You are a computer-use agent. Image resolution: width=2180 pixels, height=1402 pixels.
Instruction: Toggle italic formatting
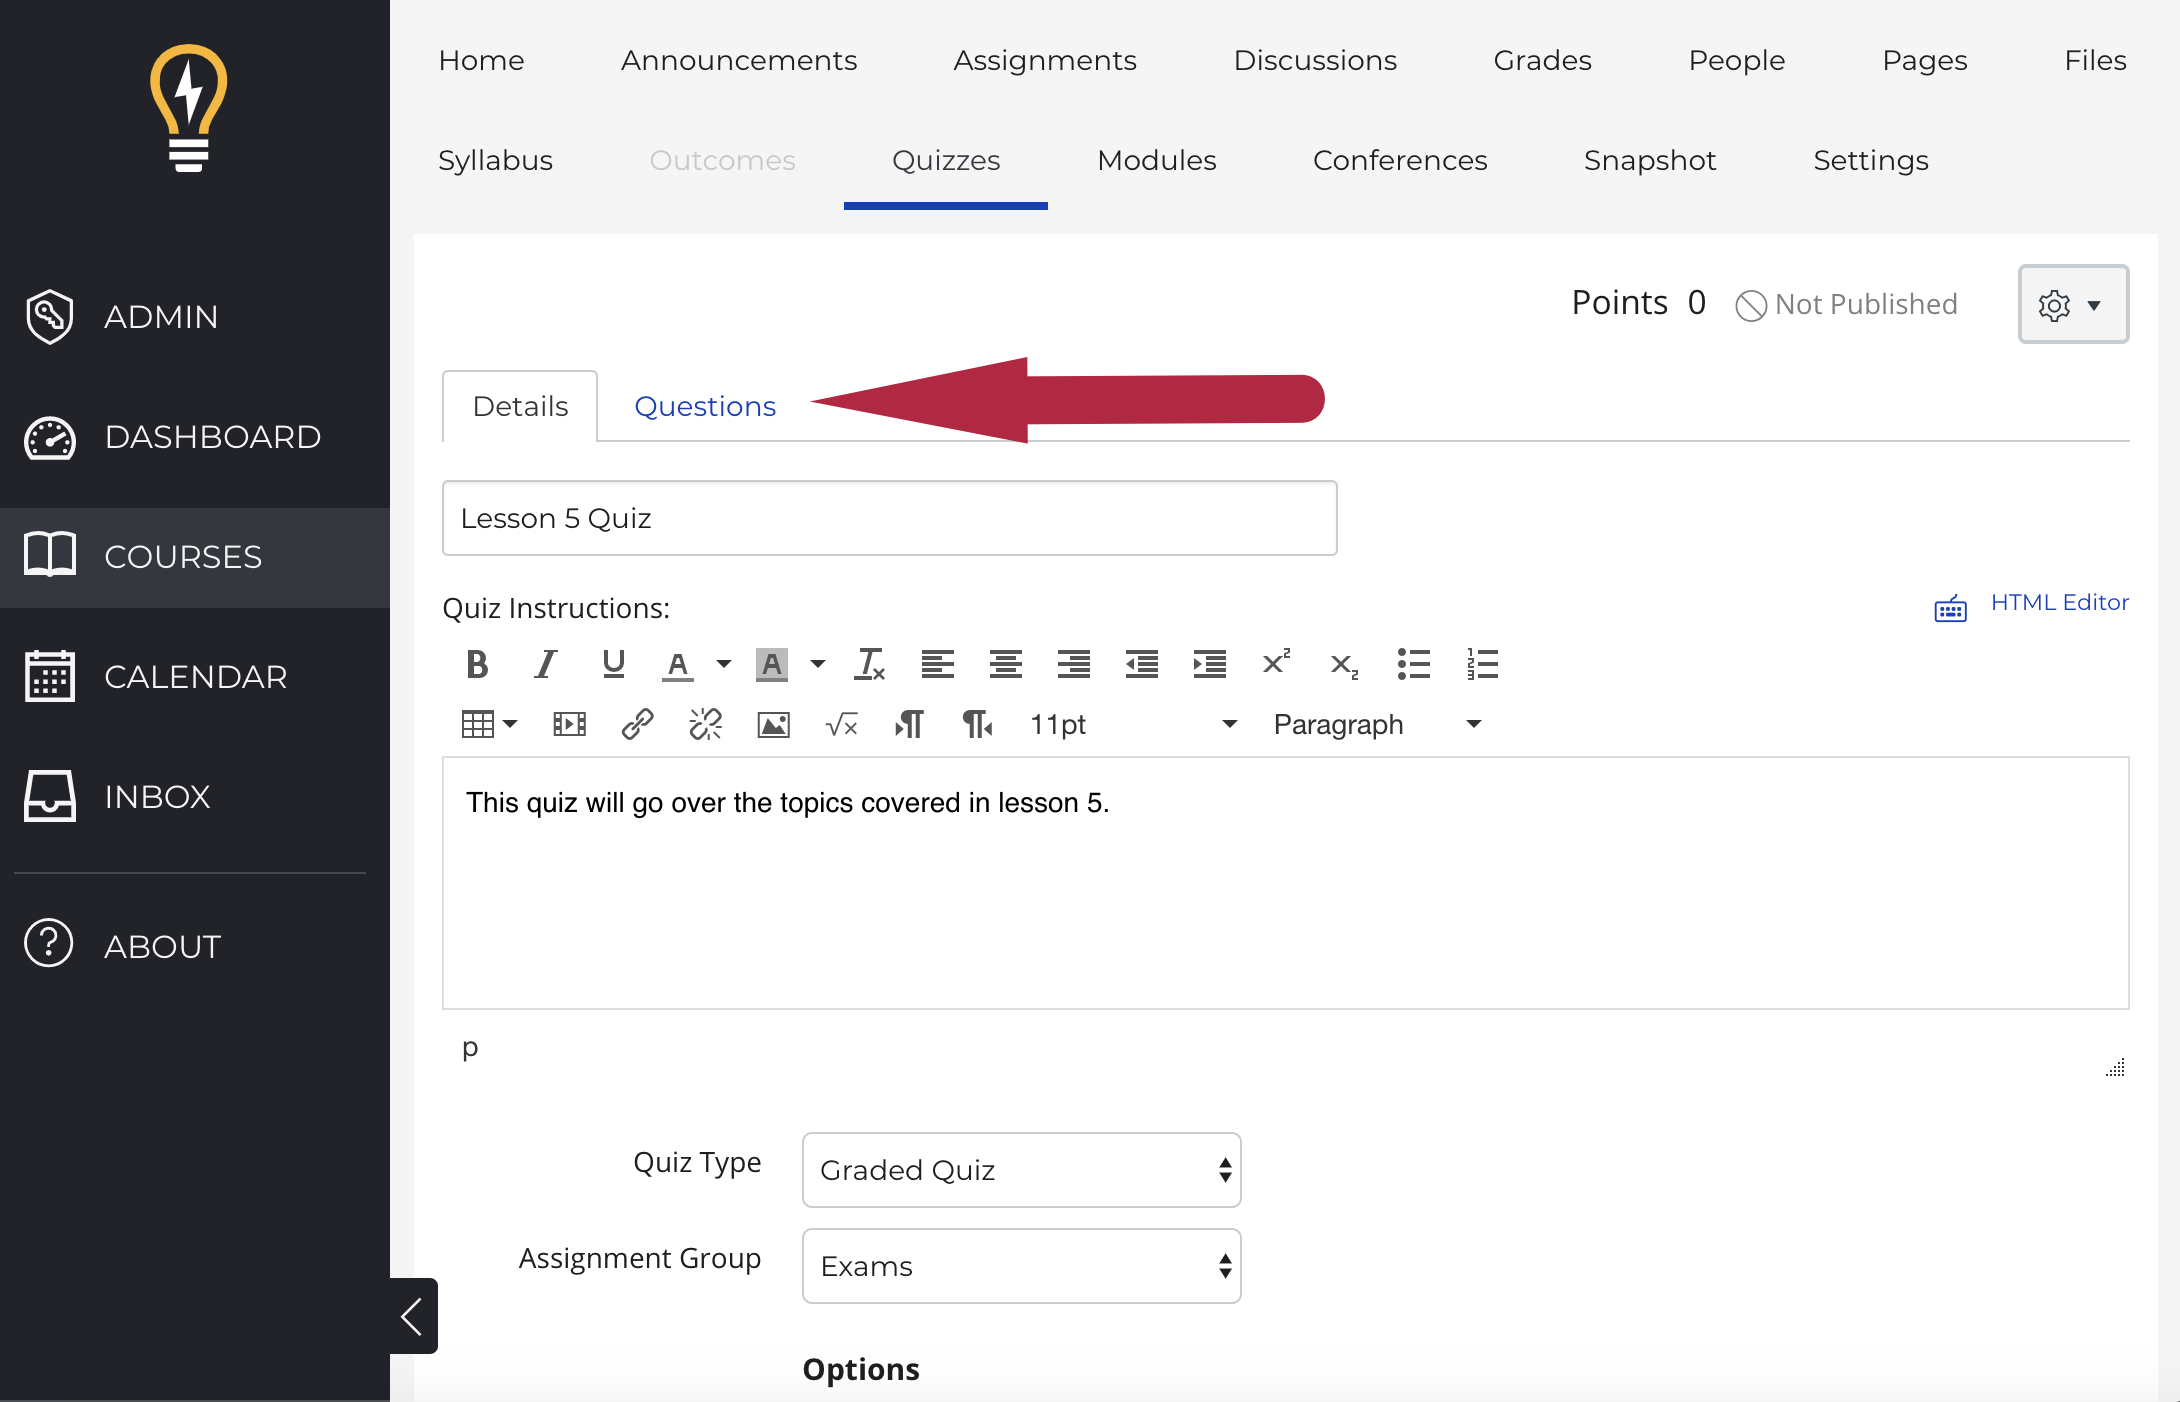(545, 664)
